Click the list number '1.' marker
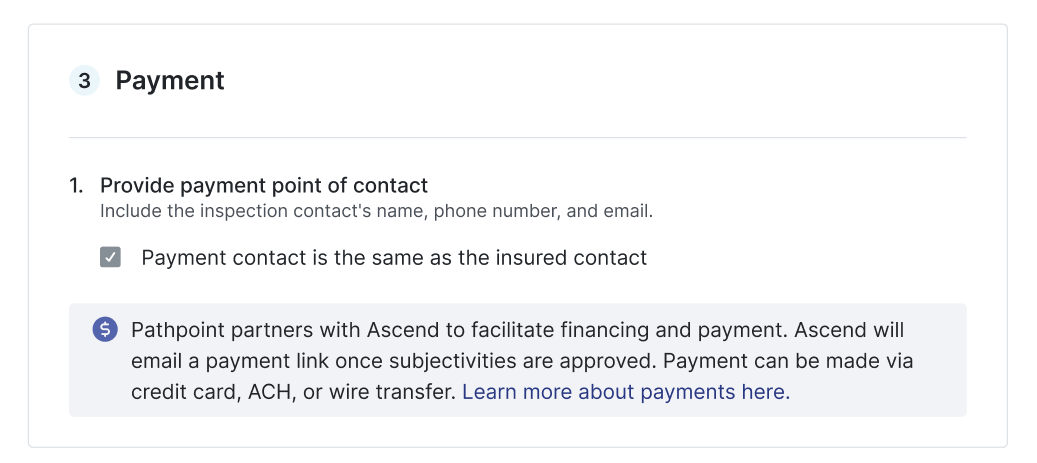Image resolution: width=1037 pixels, height=463 pixels. (77, 185)
